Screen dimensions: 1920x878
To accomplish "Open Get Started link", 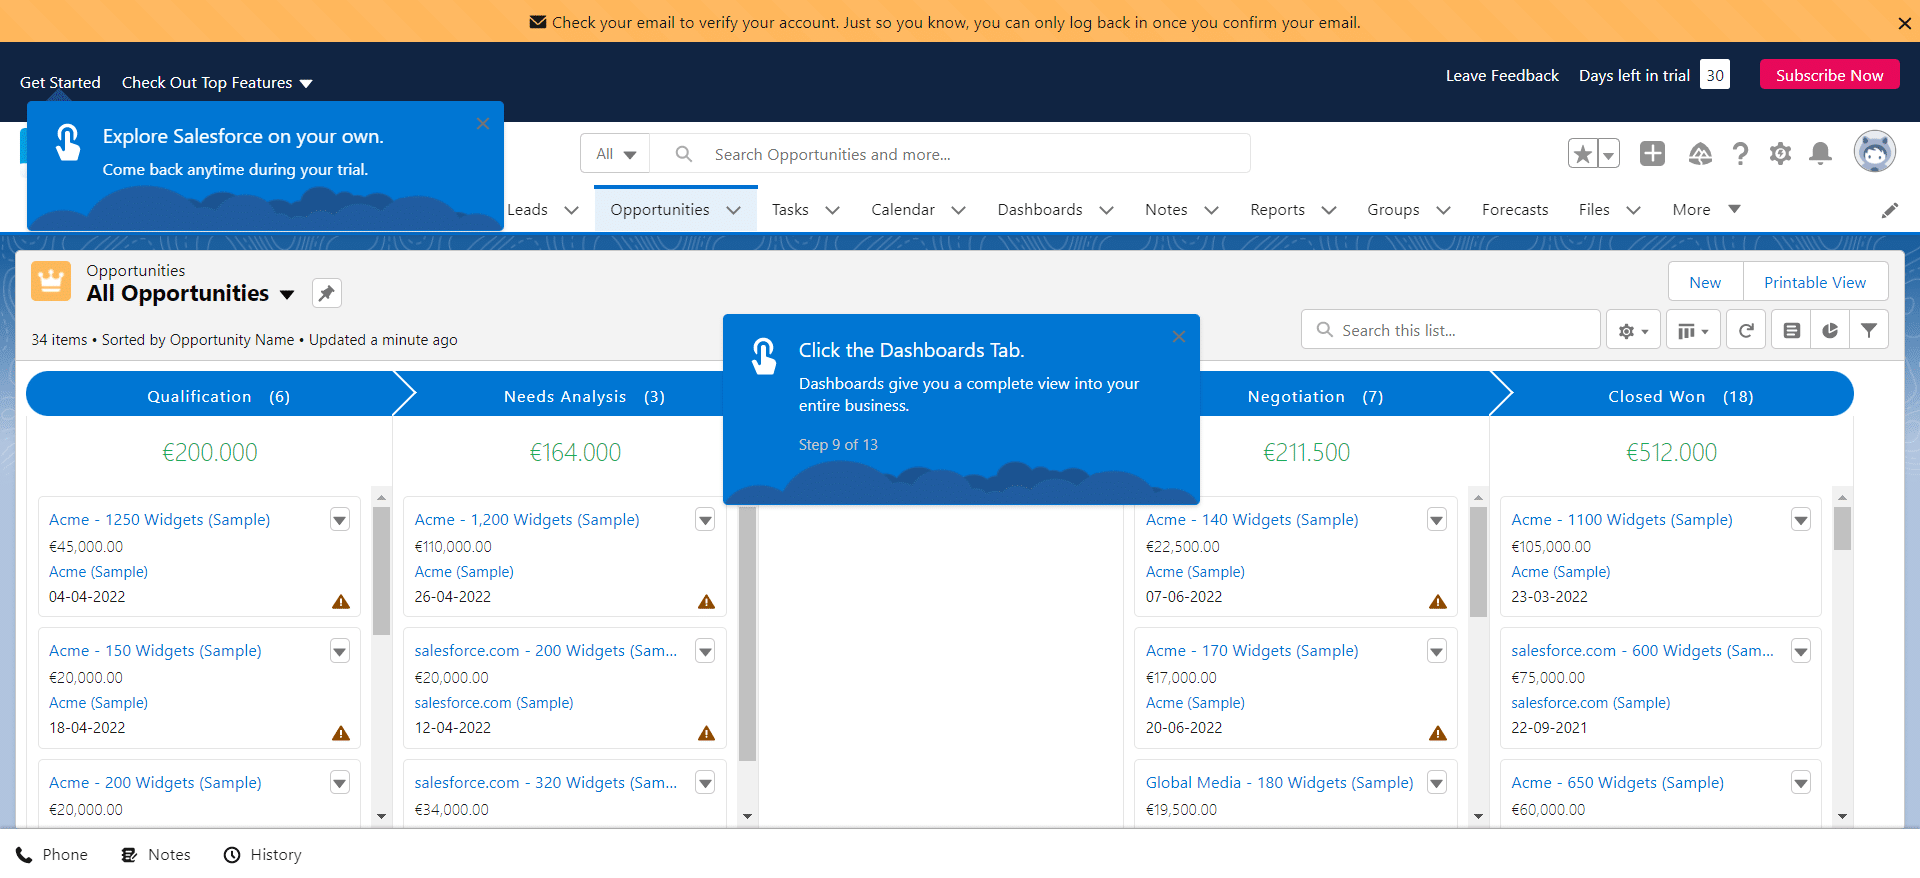I will point(60,83).
